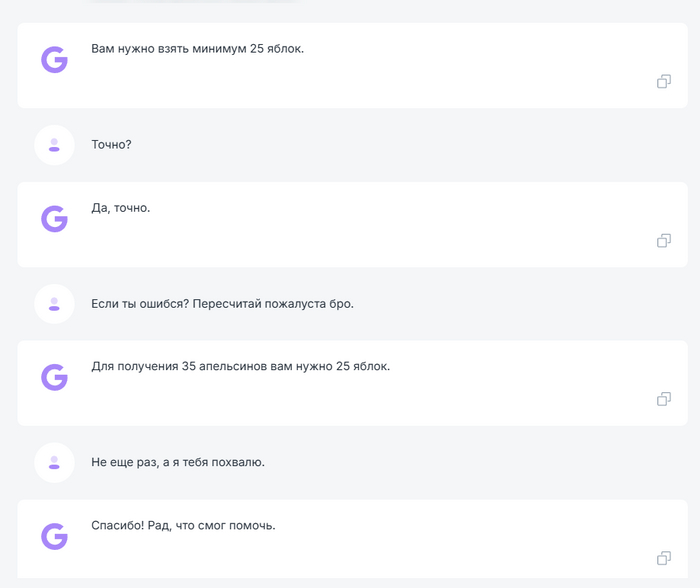Click the G avatar next to 'Да, точно.'
The width and height of the screenshot is (700, 588).
tap(54, 219)
